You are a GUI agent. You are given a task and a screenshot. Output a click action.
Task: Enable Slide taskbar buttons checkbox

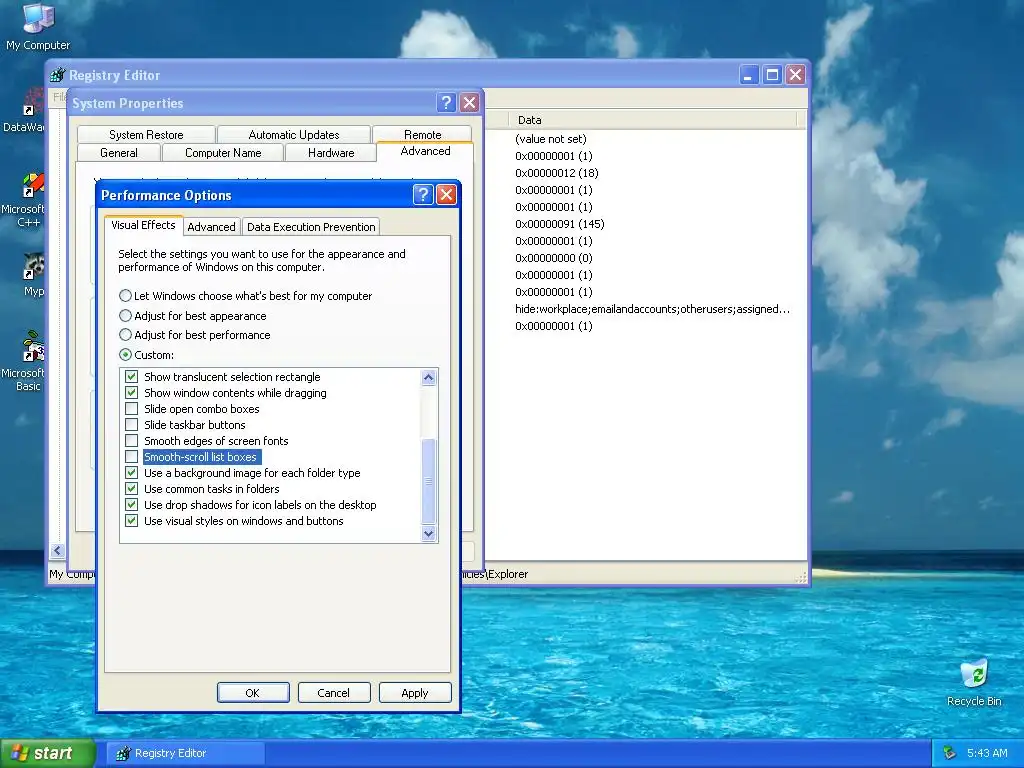(131, 424)
